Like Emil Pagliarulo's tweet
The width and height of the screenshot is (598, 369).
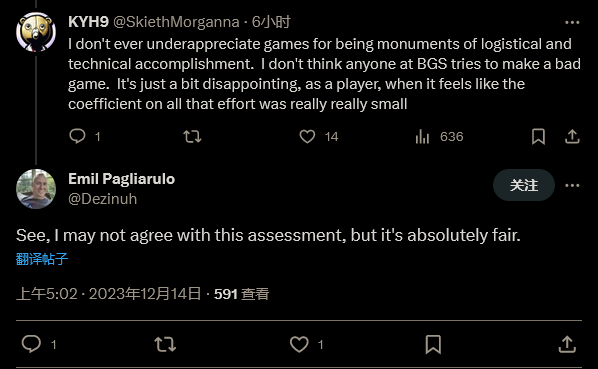pos(299,344)
